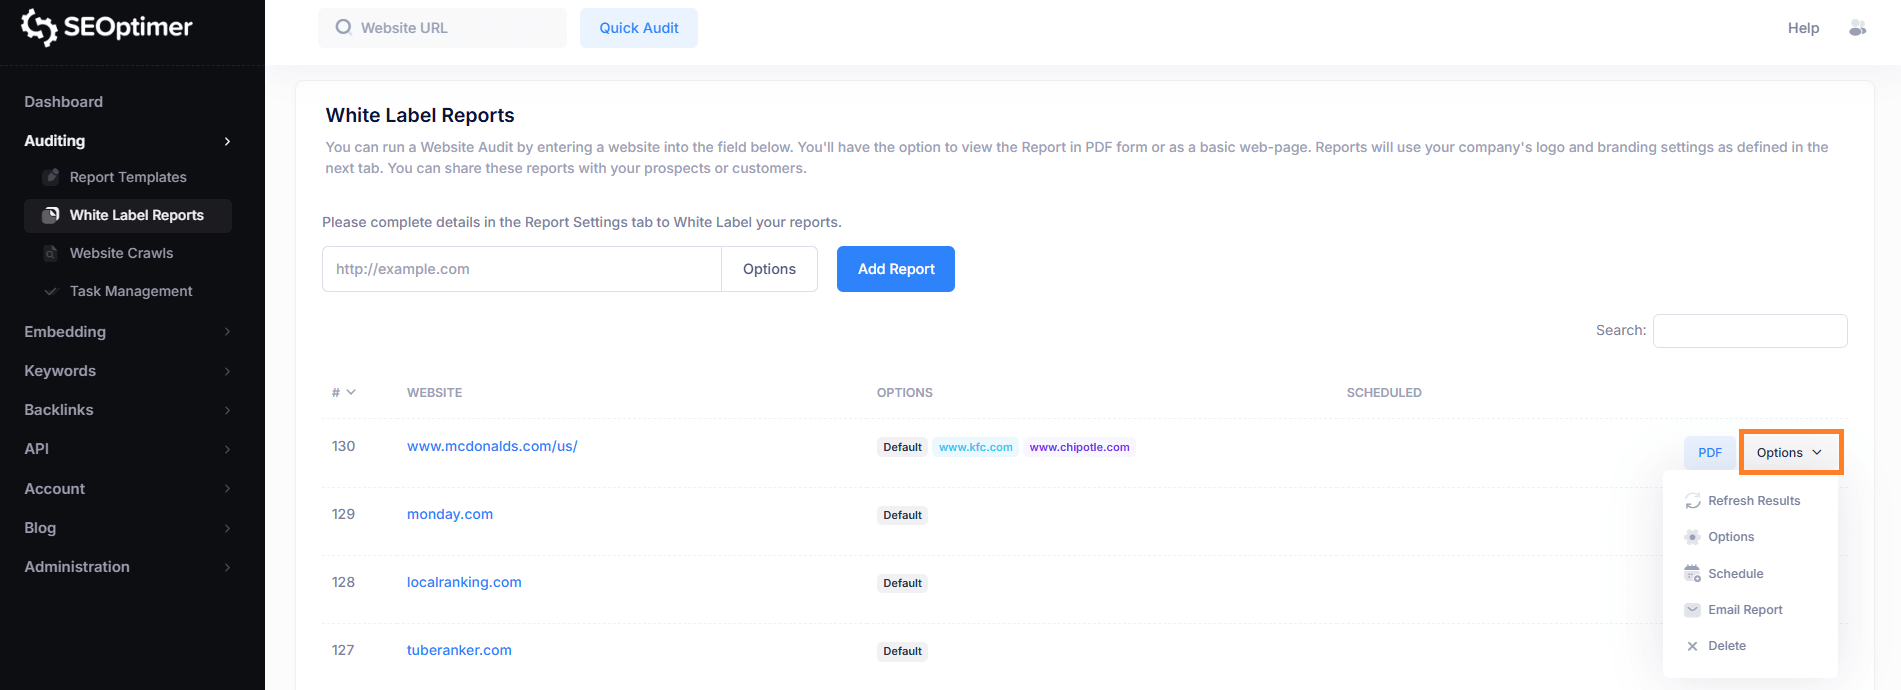Click the WEBSITE column header
The height and width of the screenshot is (690, 1901).
(x=434, y=393)
